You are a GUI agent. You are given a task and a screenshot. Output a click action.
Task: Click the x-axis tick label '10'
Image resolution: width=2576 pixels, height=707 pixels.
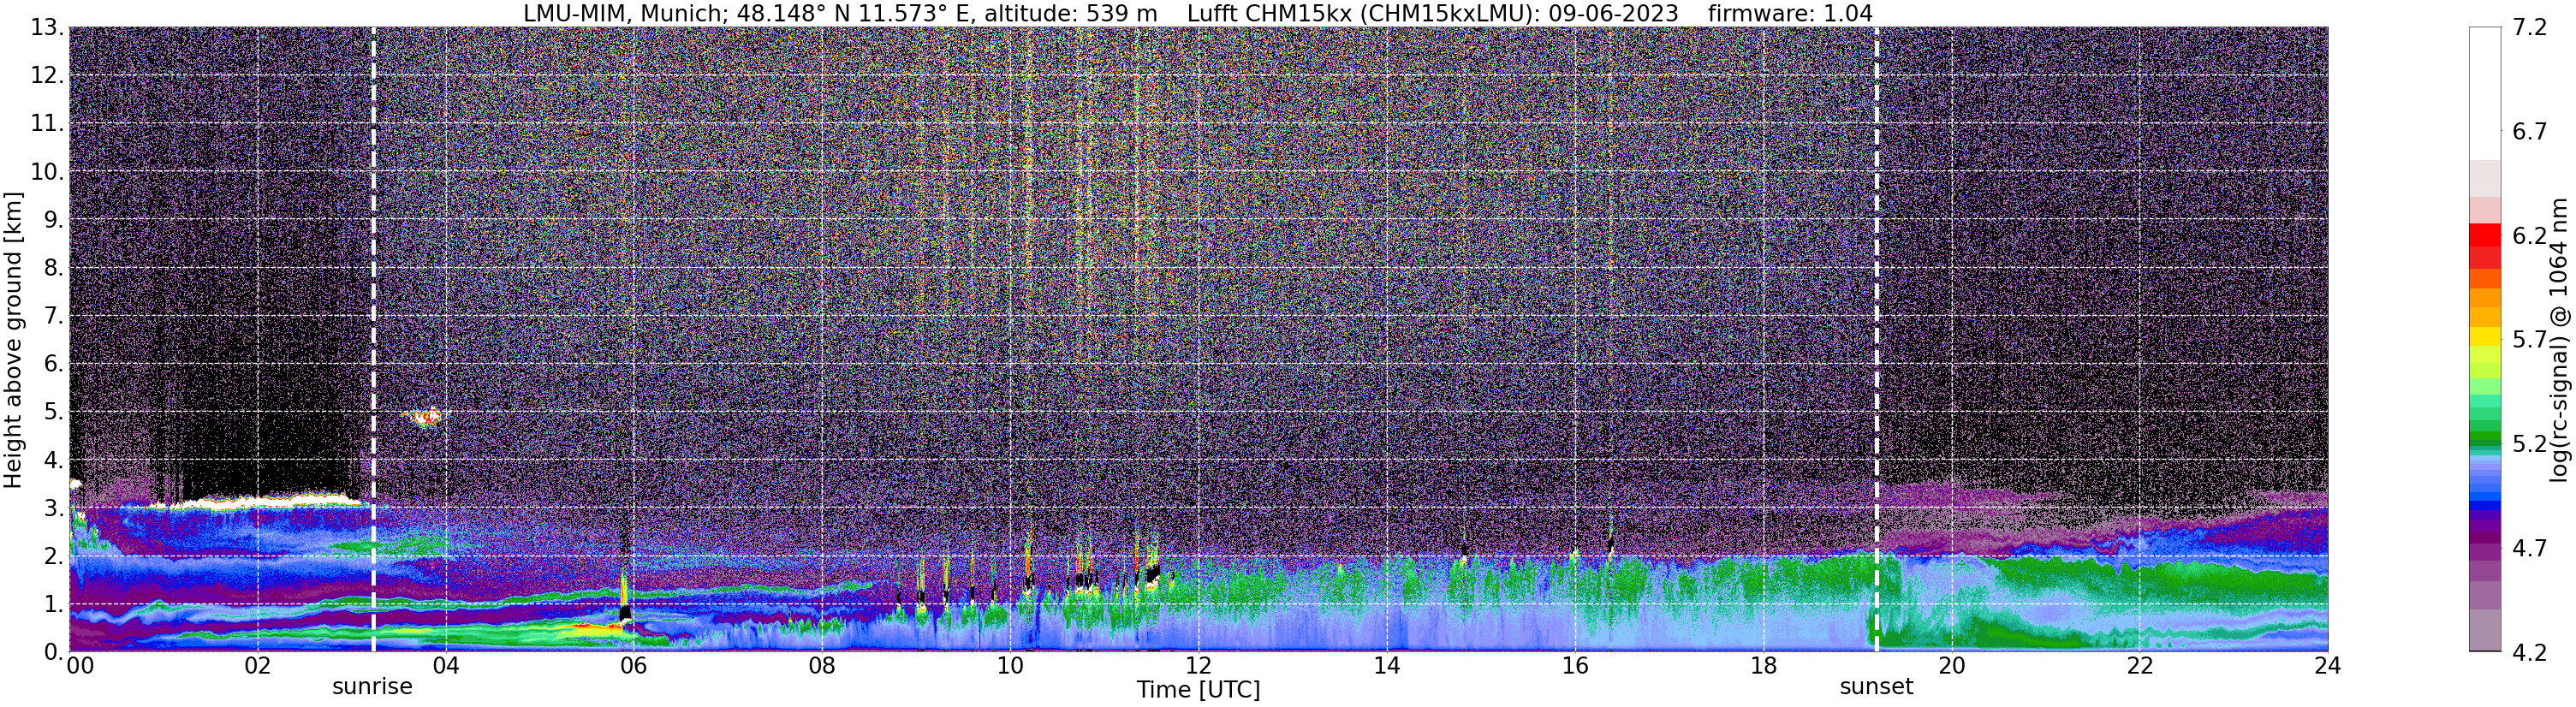(x=1010, y=666)
